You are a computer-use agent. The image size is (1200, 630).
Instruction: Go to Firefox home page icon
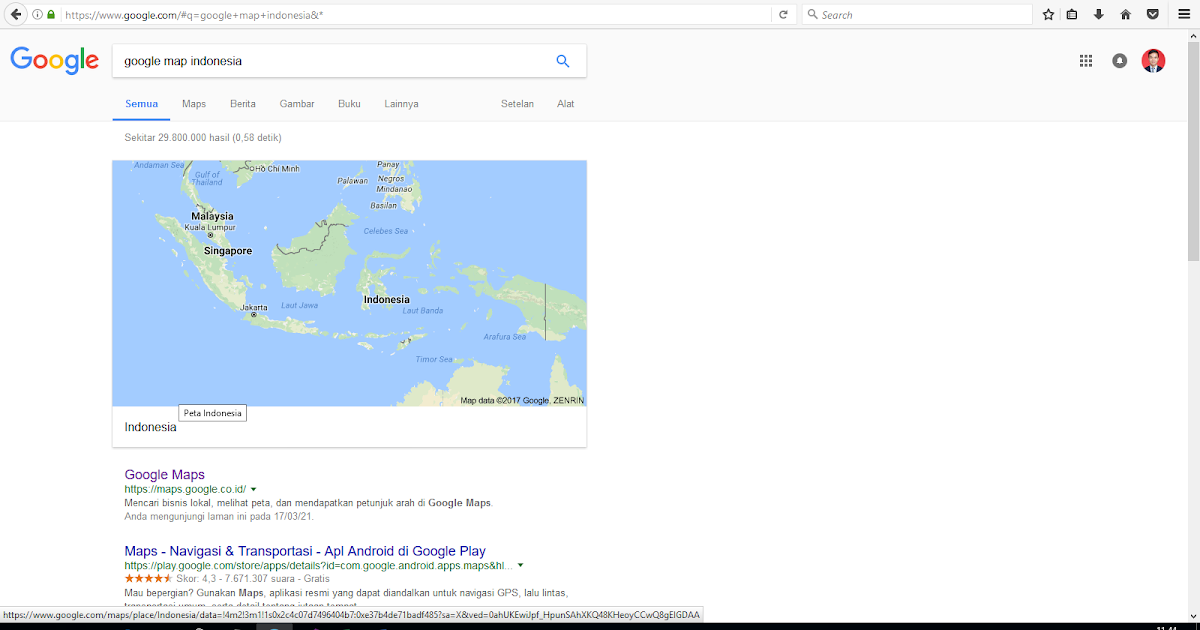(1126, 15)
